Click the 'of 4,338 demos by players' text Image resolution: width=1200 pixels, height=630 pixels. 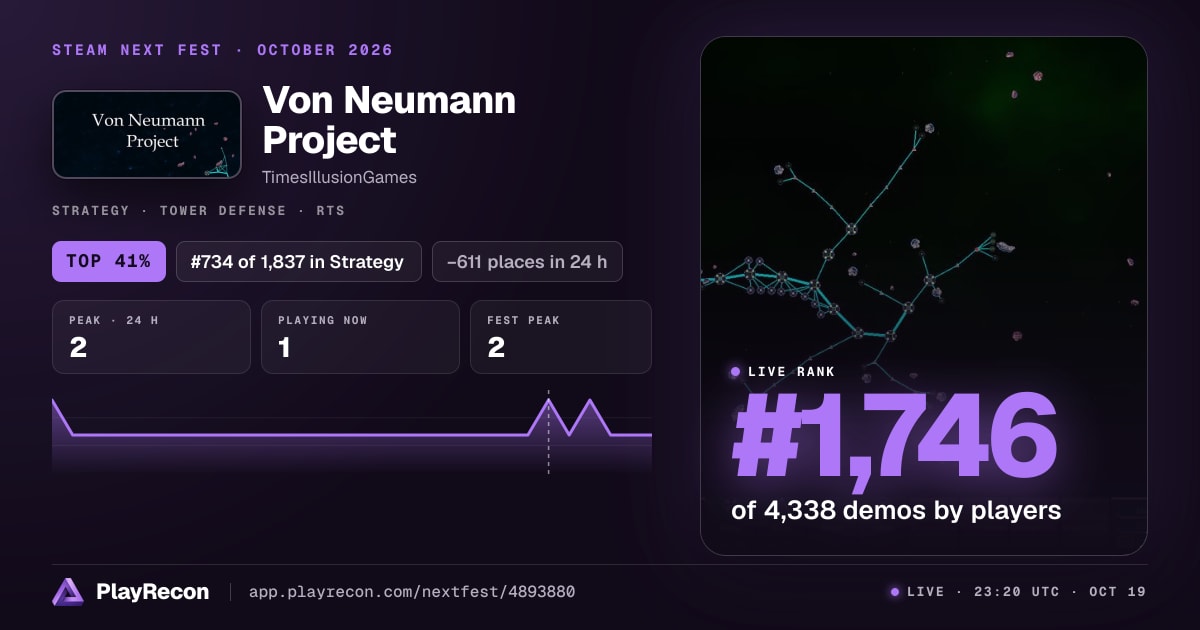(x=896, y=511)
